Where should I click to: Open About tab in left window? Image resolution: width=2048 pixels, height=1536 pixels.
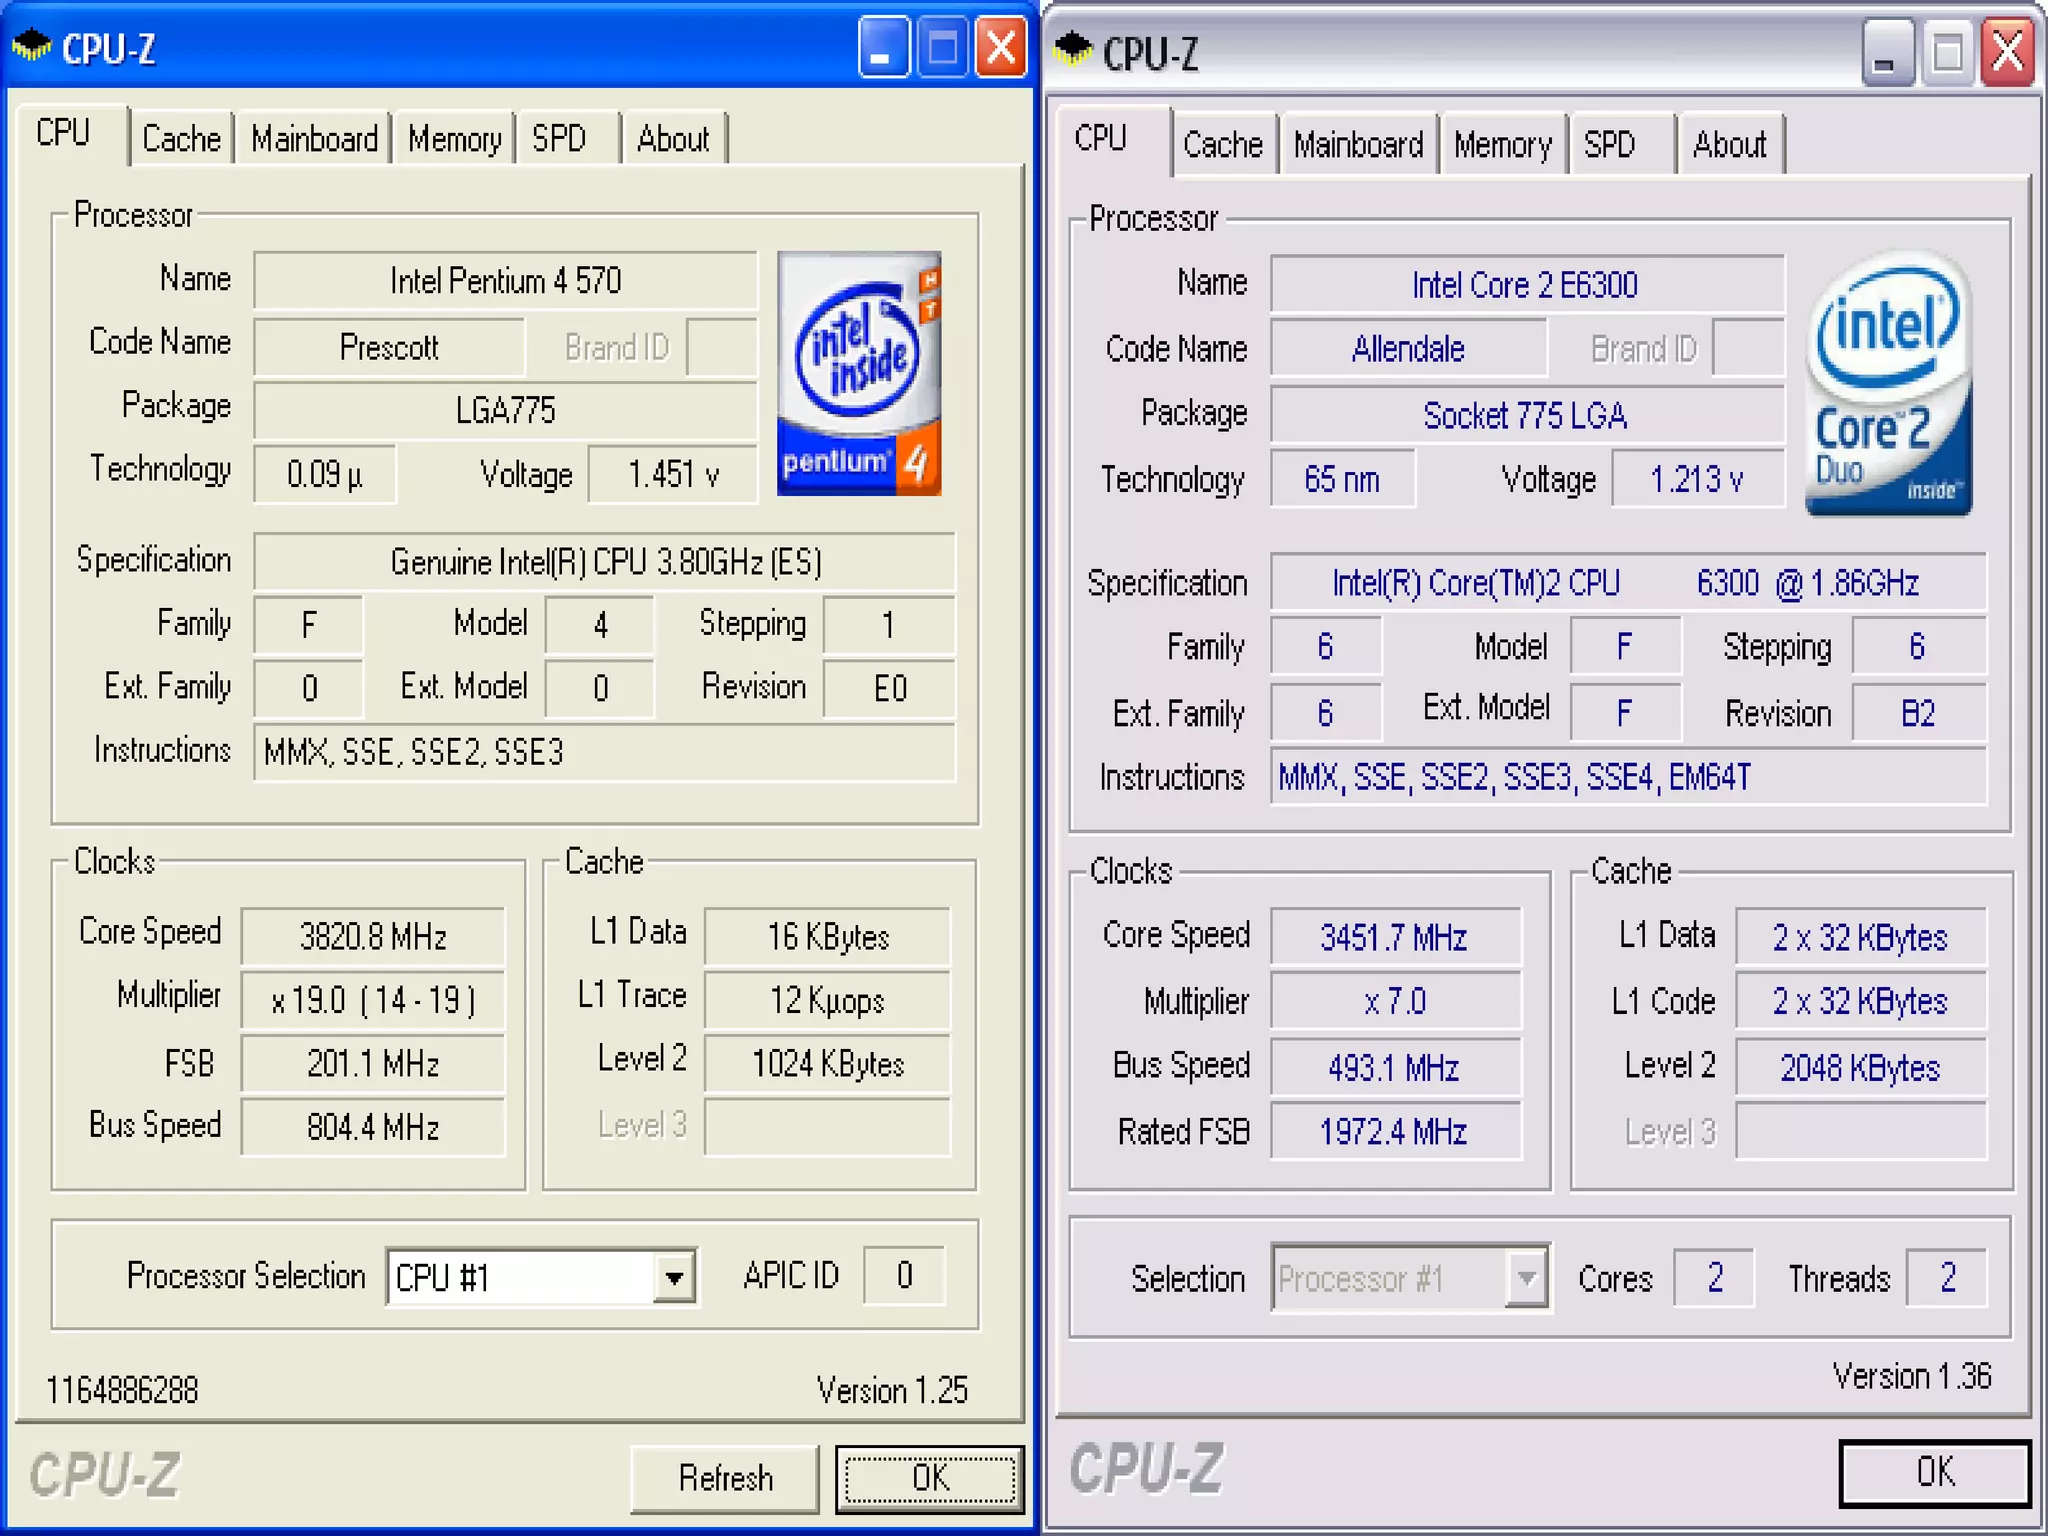[x=673, y=139]
